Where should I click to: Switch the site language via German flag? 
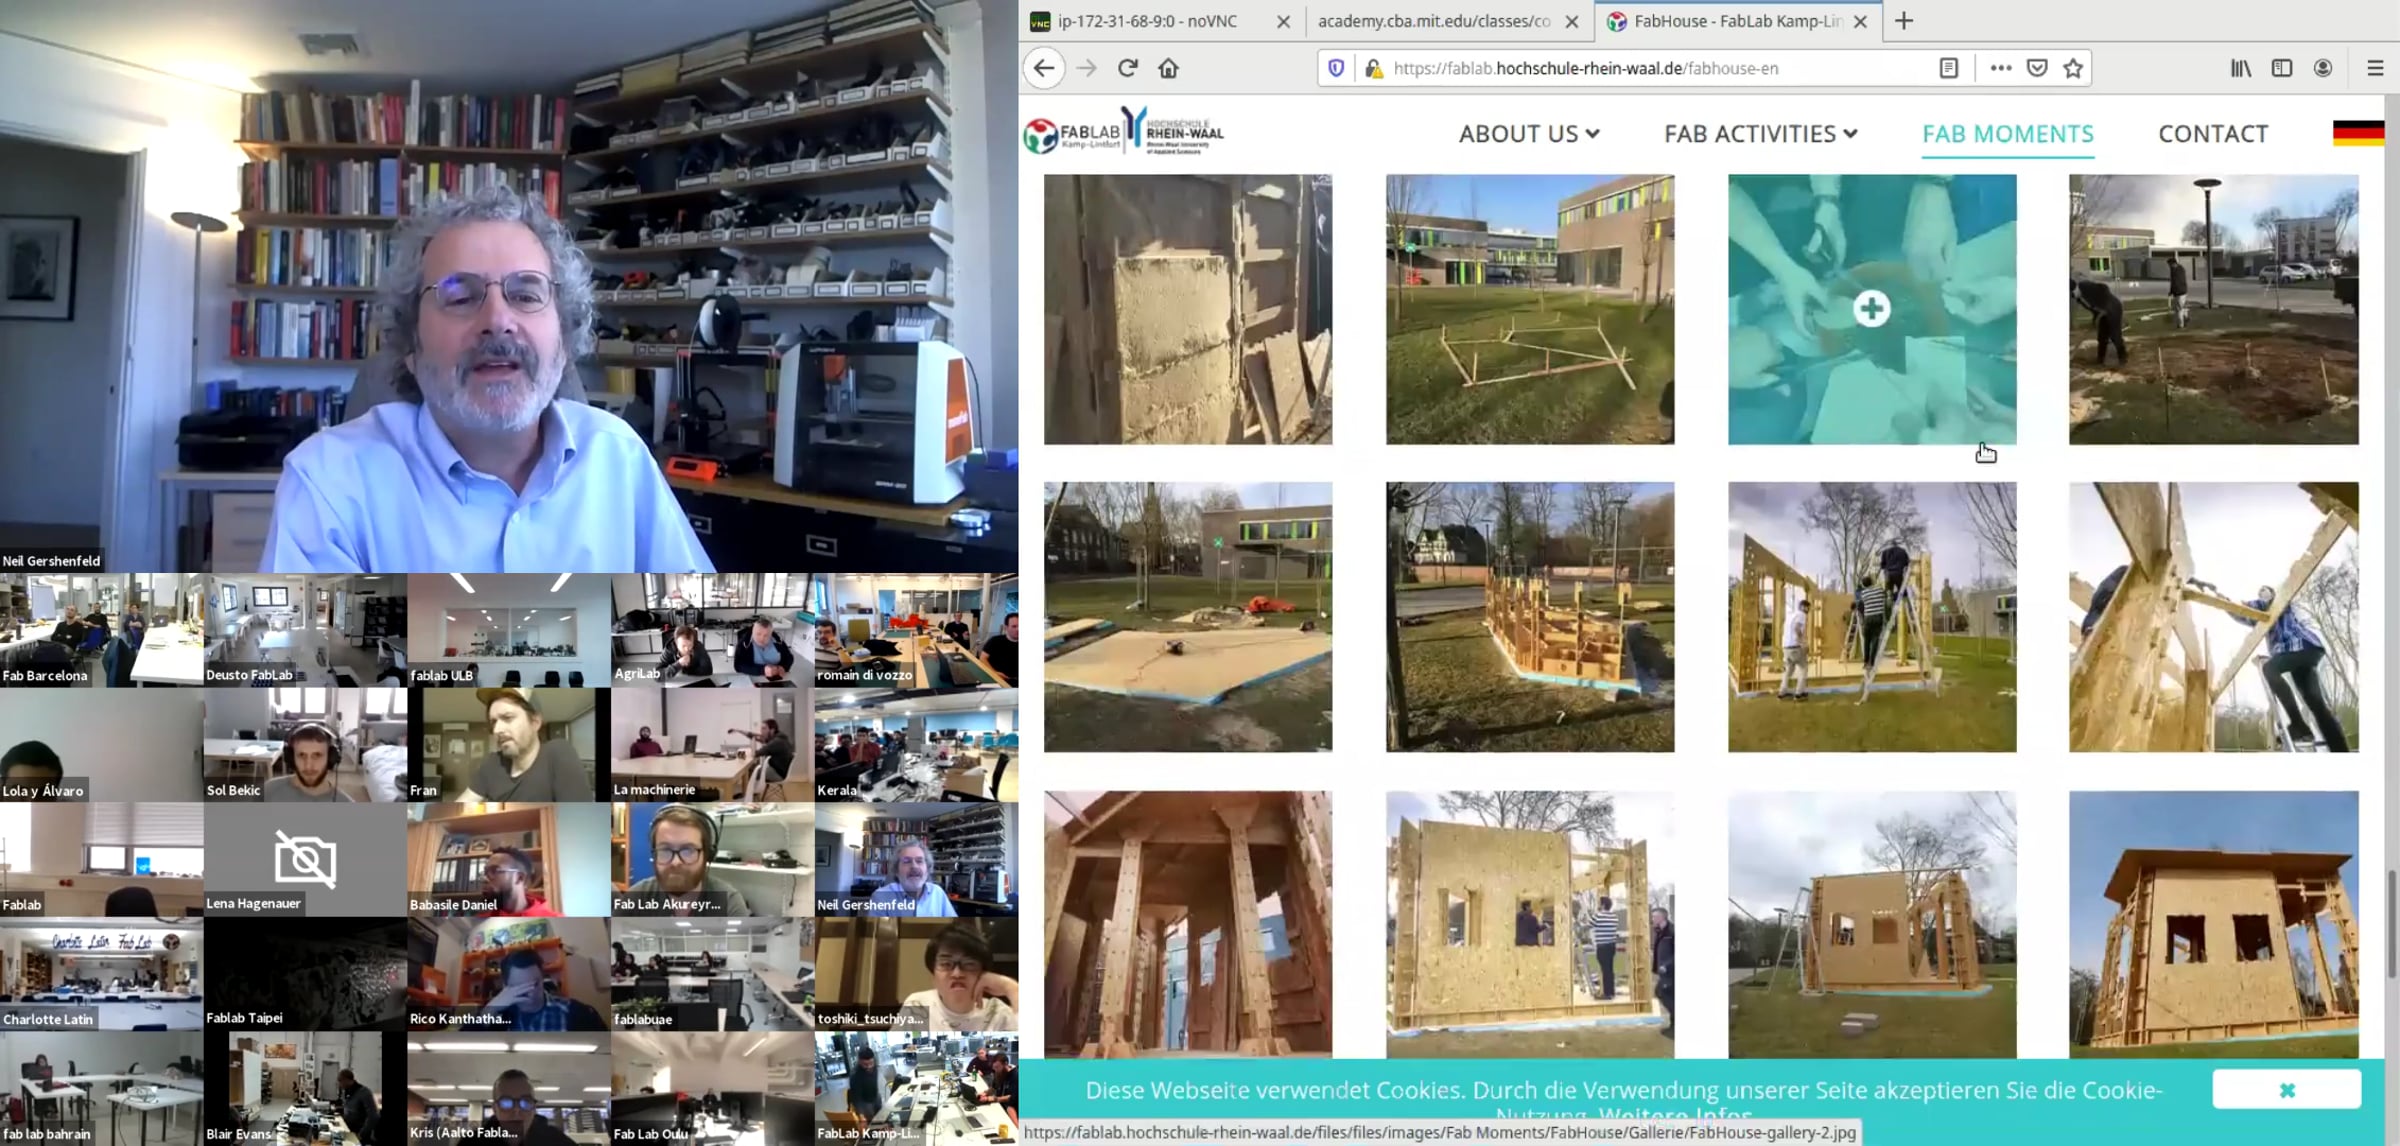pyautogui.click(x=2358, y=133)
